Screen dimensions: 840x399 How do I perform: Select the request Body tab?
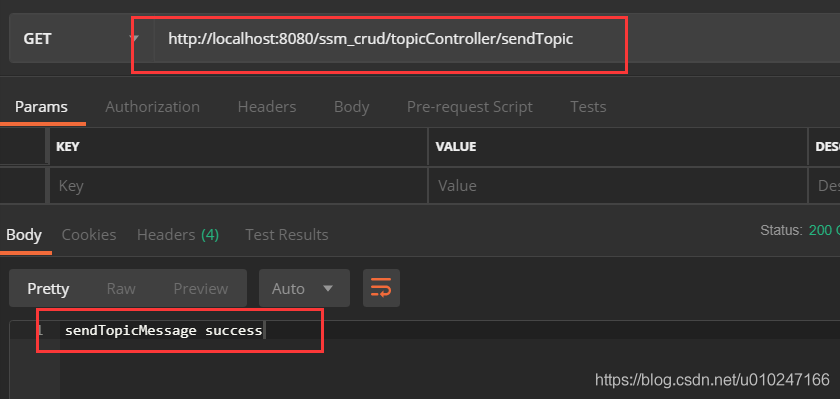(x=351, y=107)
